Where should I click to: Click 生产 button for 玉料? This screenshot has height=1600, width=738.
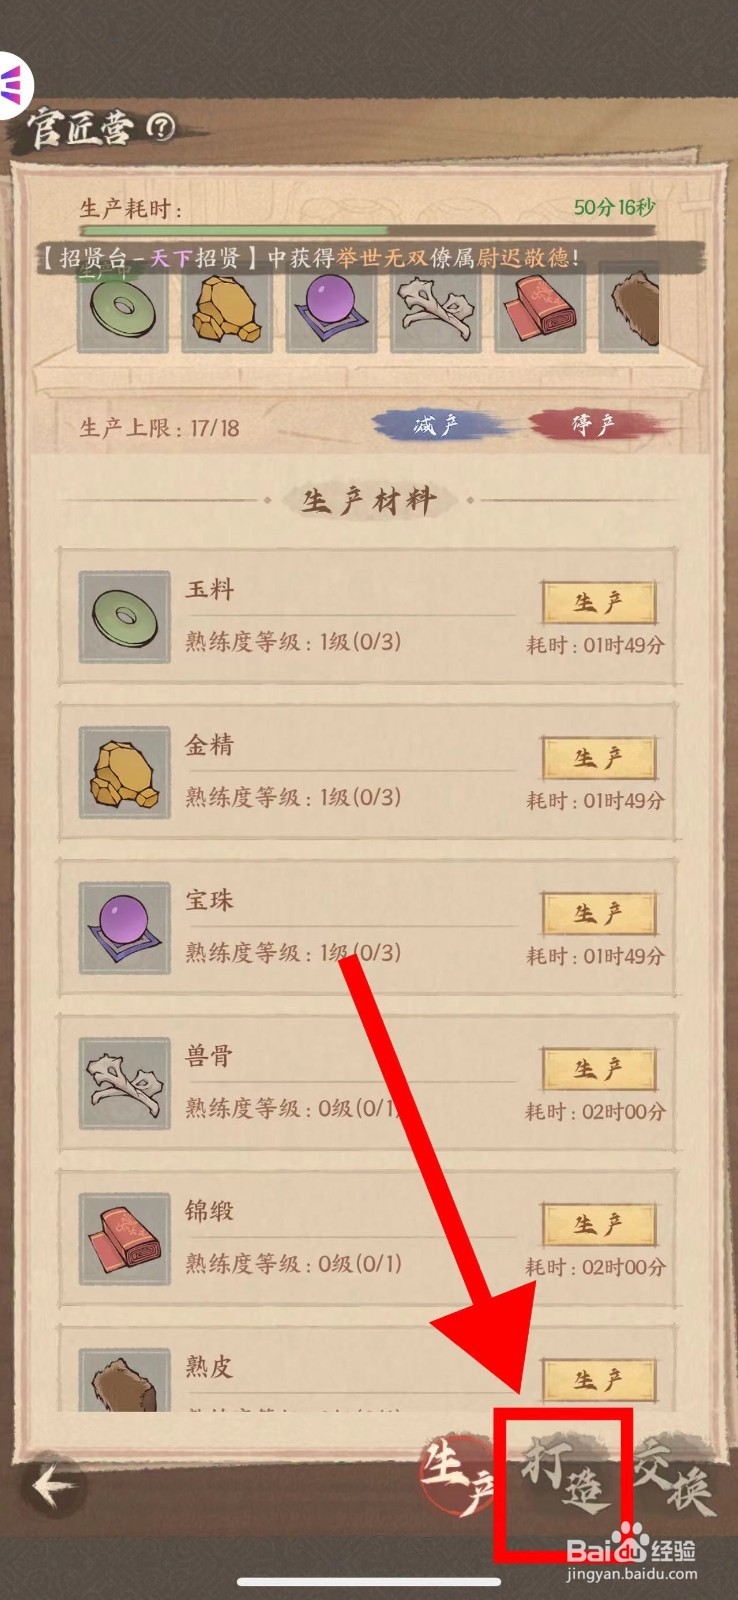(x=599, y=603)
